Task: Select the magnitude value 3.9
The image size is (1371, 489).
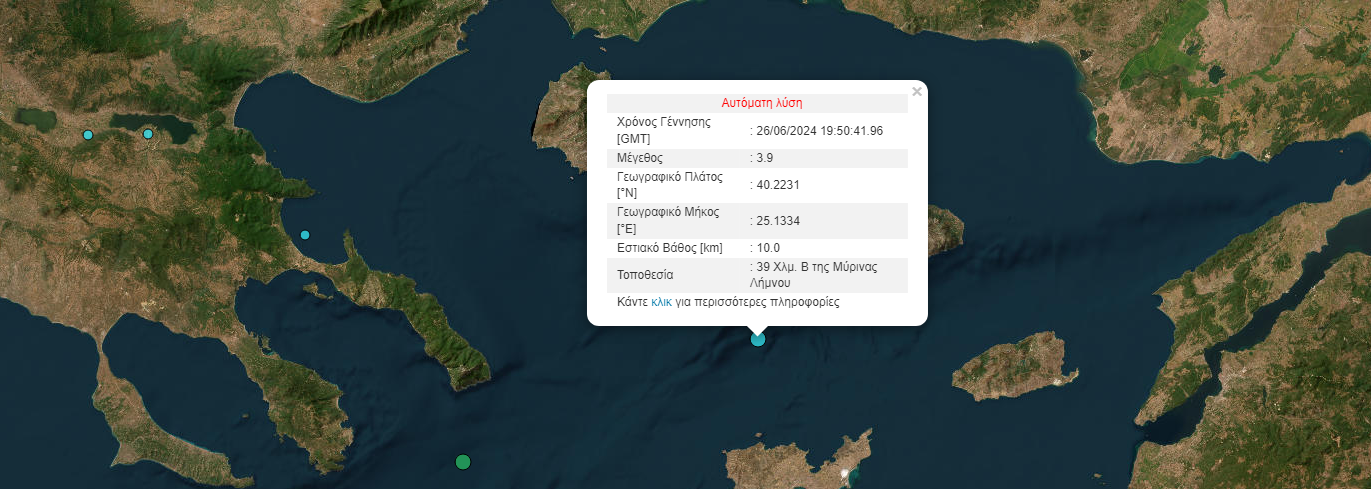Action: (x=765, y=158)
